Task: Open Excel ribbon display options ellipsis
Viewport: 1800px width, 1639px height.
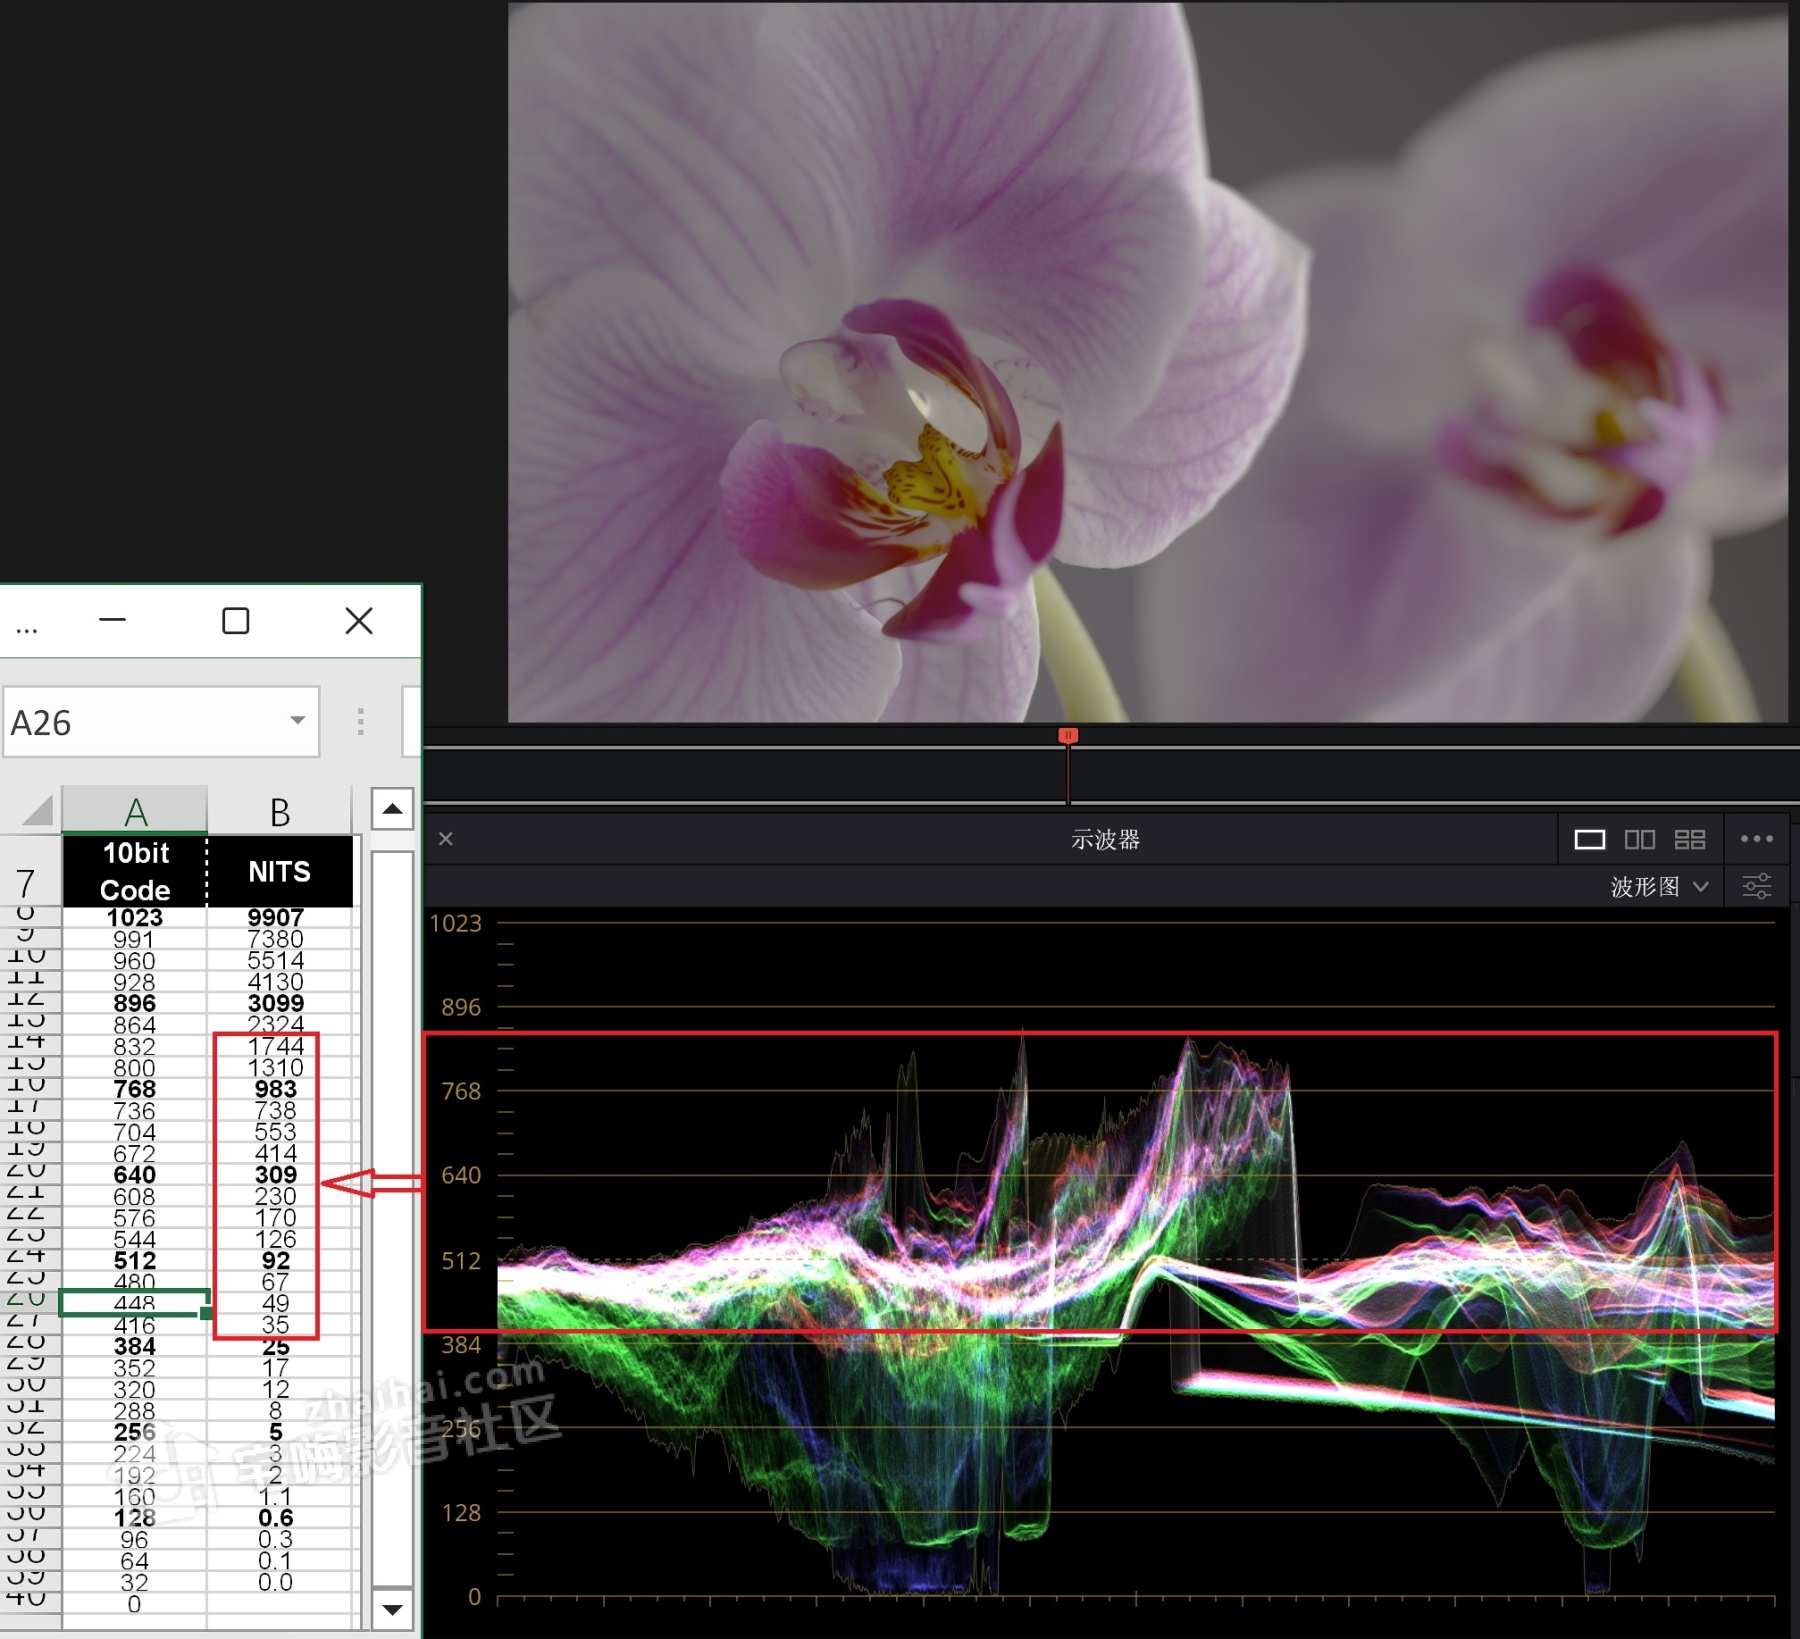Action: (x=27, y=628)
